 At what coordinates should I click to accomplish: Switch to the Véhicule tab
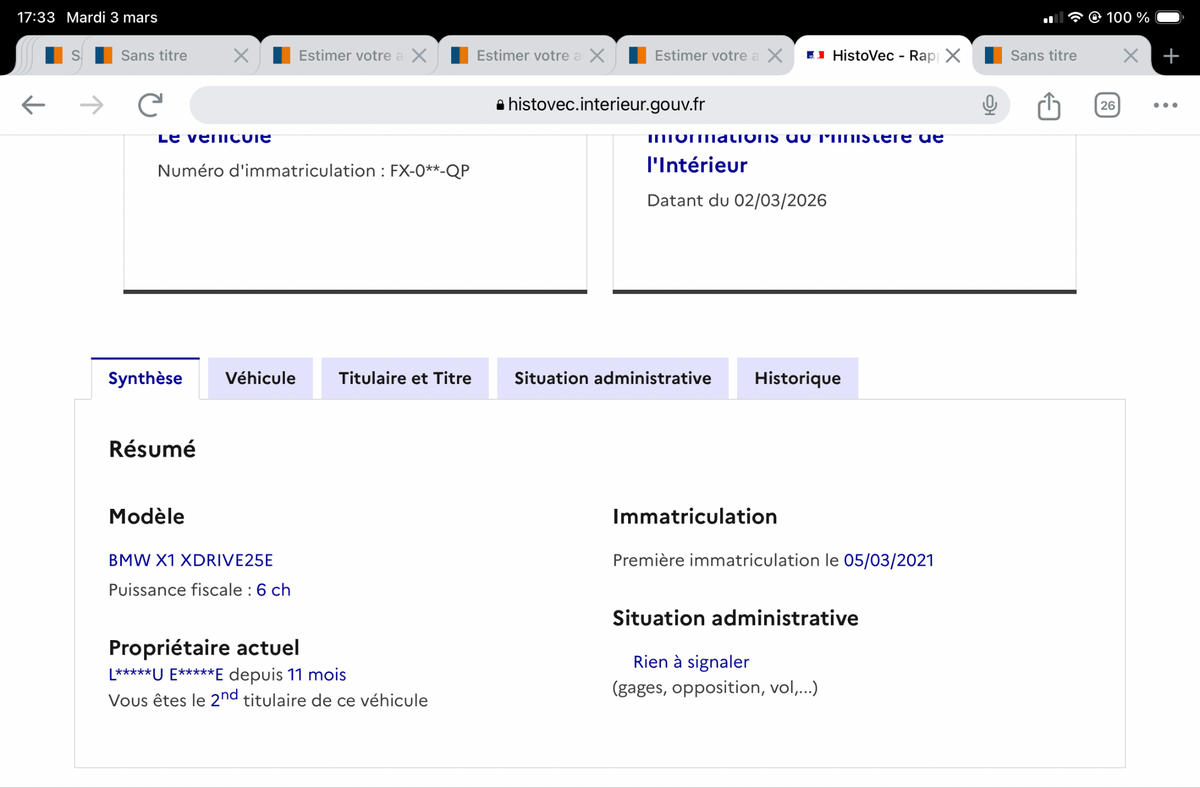click(x=260, y=378)
